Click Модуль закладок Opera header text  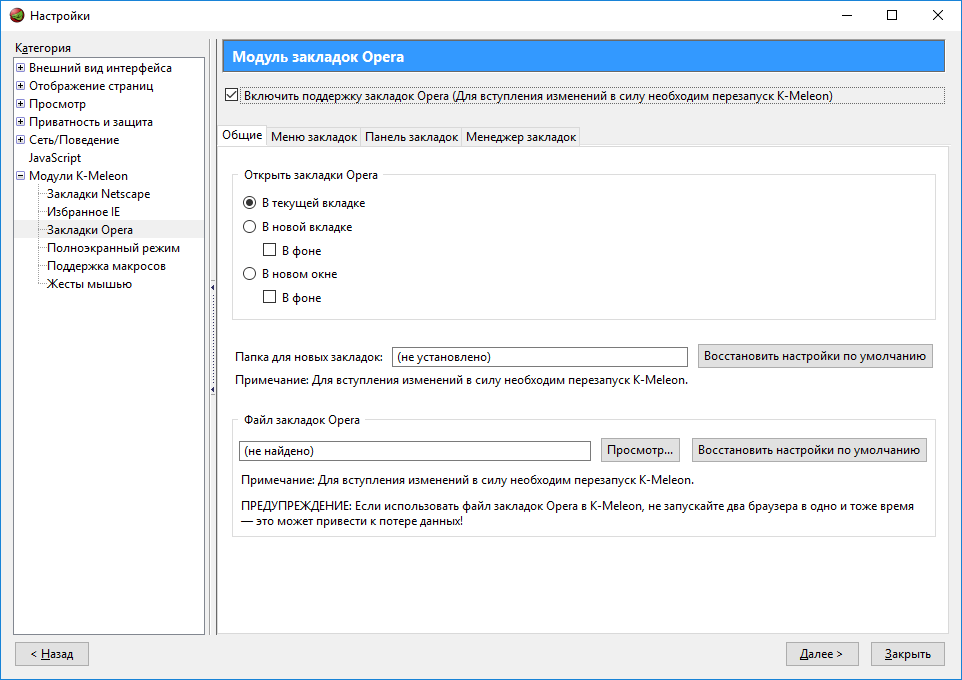click(318, 56)
